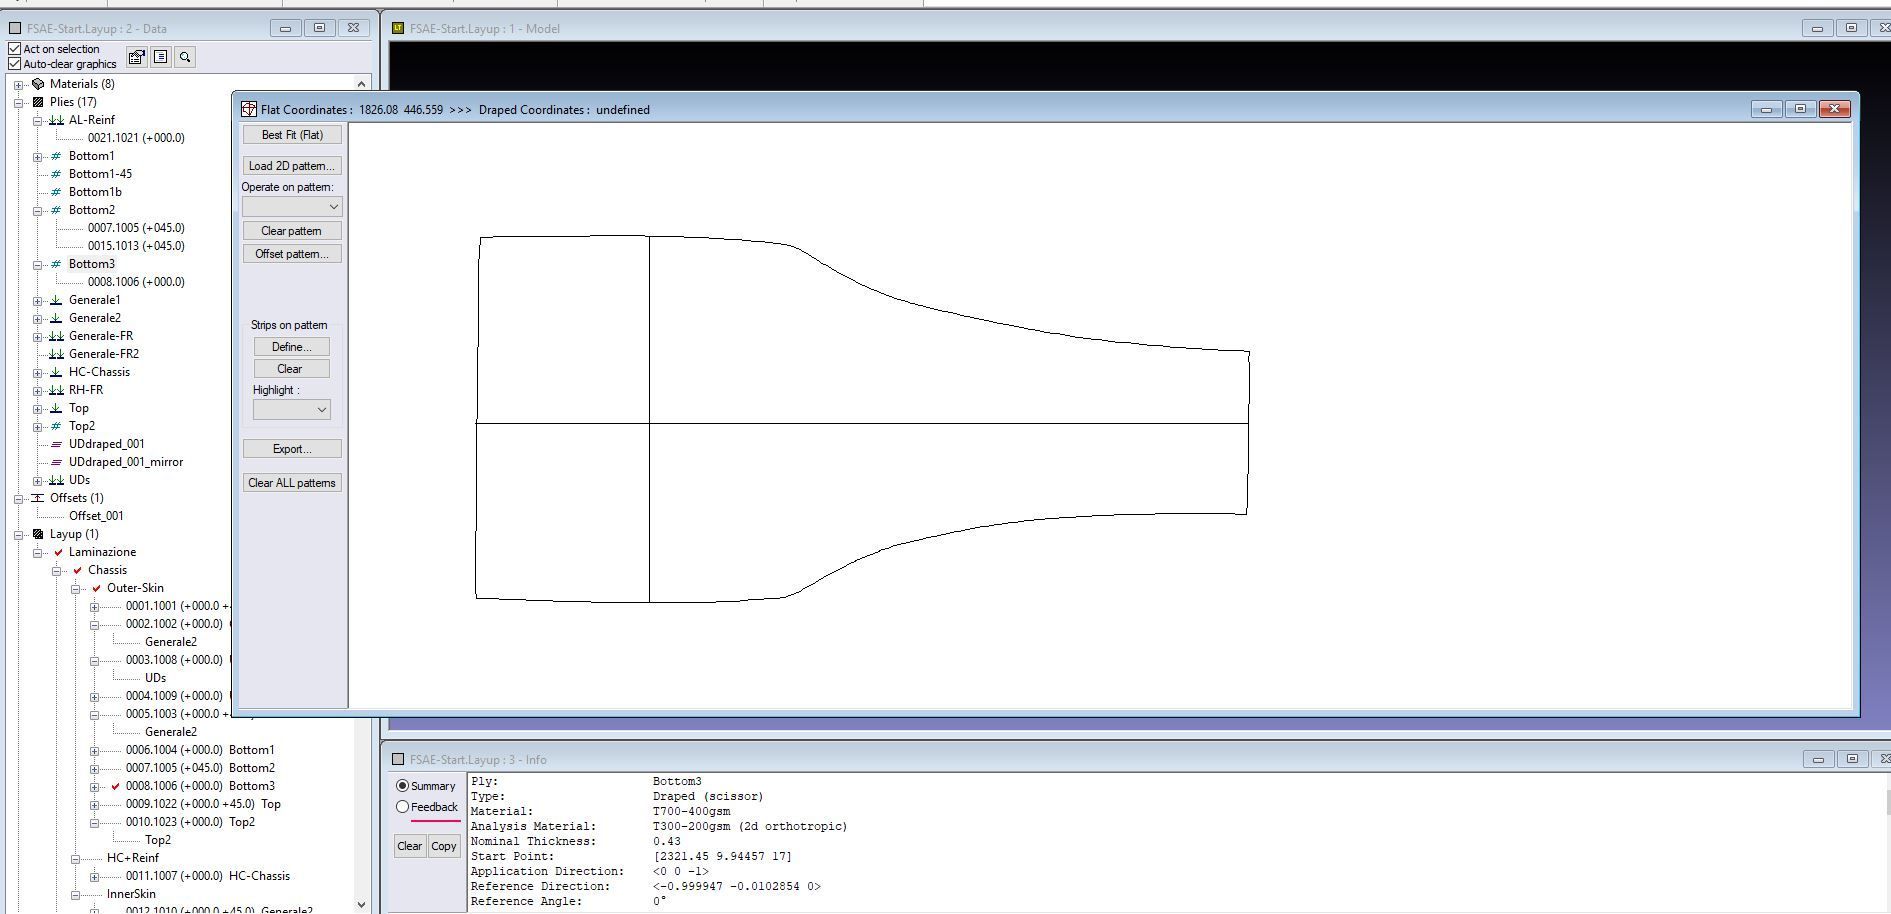Click Load 2D pattern button
The height and width of the screenshot is (914, 1891).
coord(292,166)
